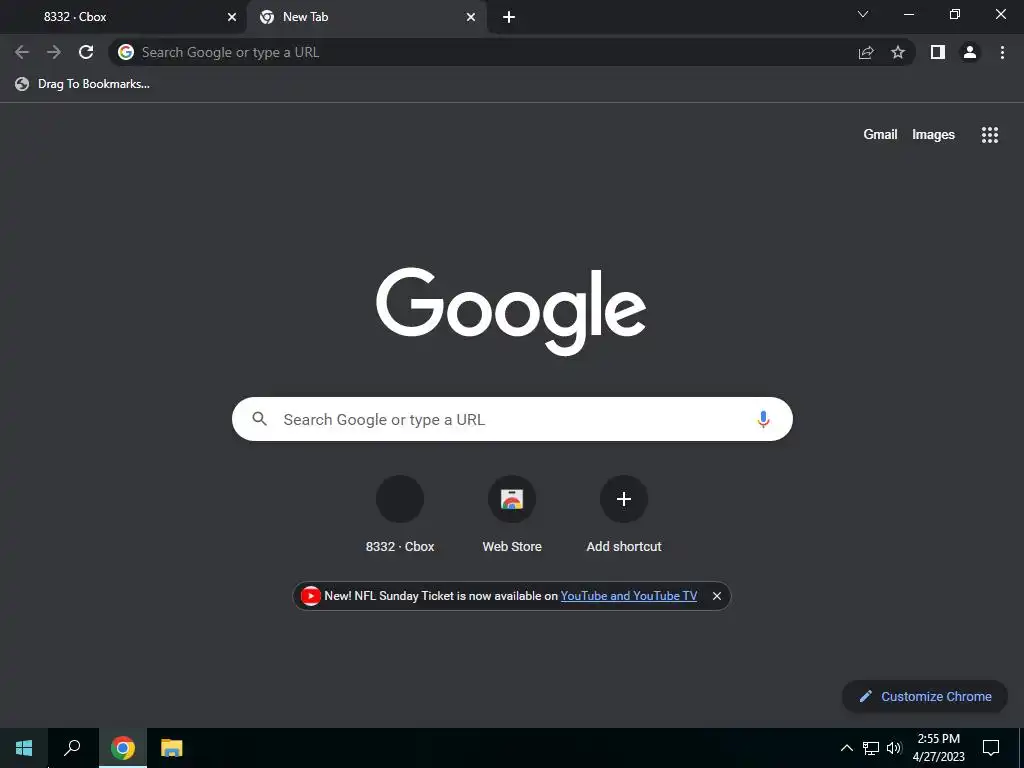Click the Add shortcut plus tile
This screenshot has height=768, width=1024.
(x=624, y=515)
